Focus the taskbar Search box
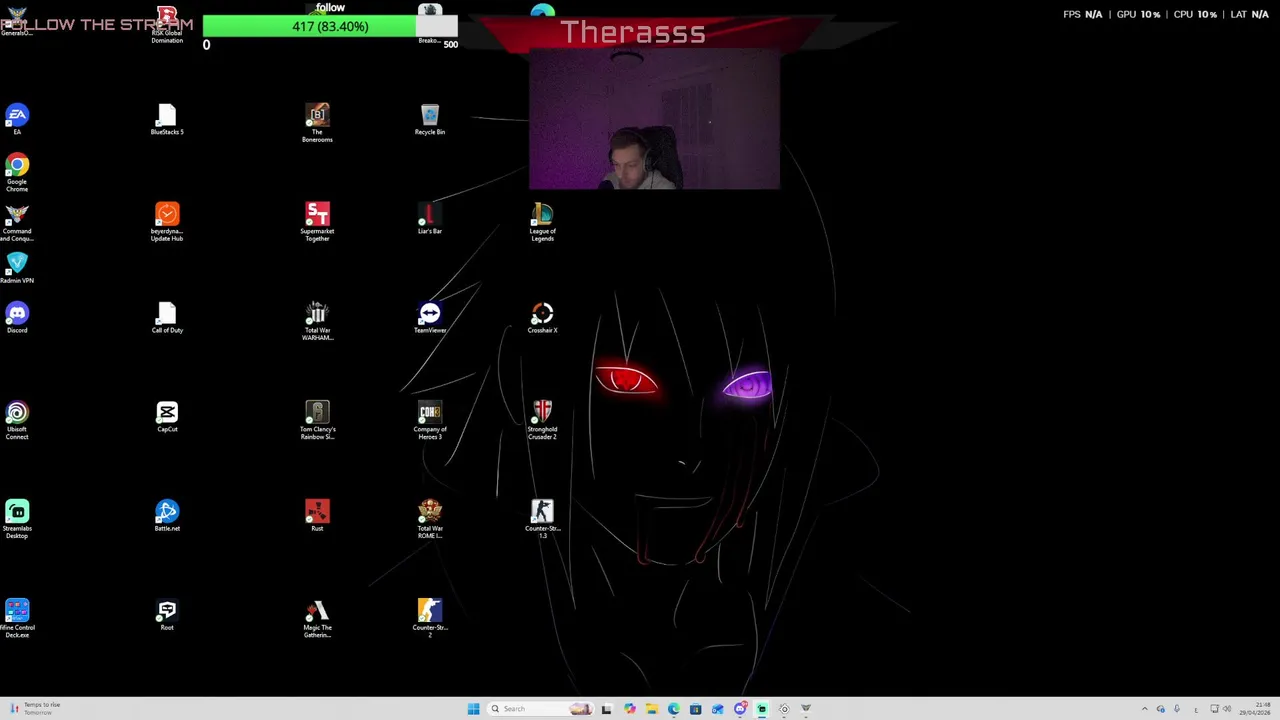The width and height of the screenshot is (1280, 720). pyautogui.click(x=541, y=709)
